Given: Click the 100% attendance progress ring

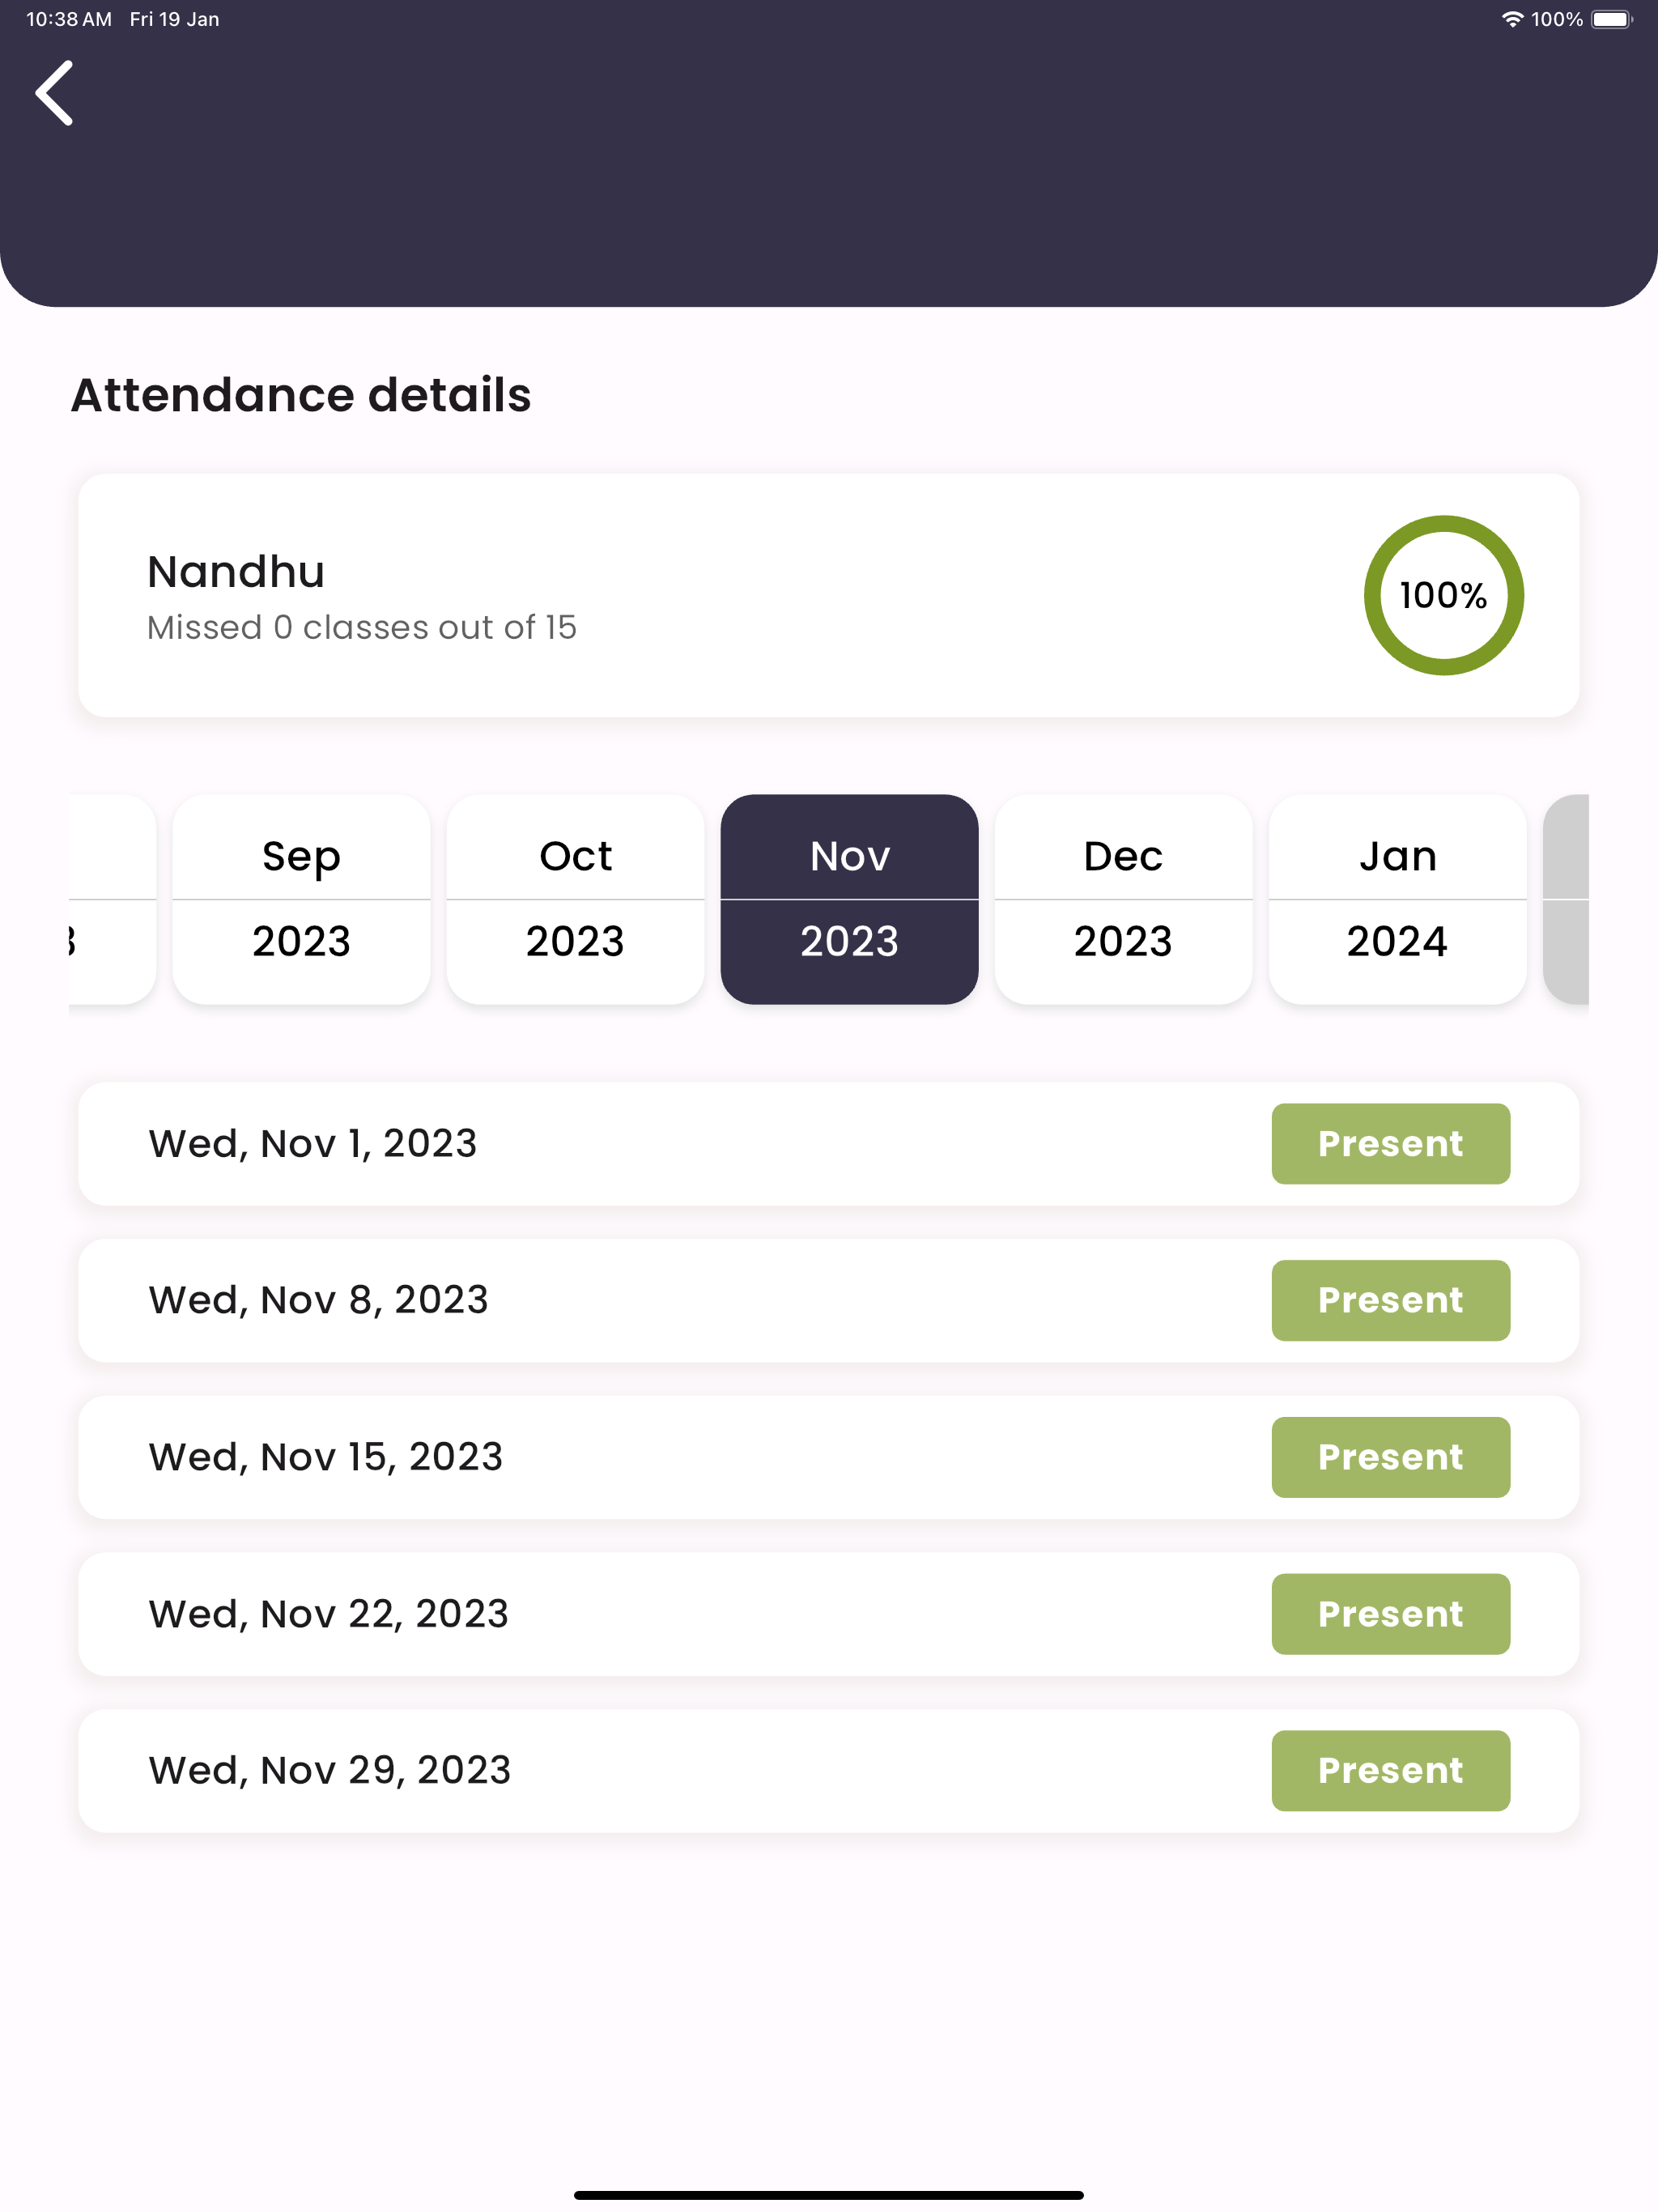Looking at the screenshot, I should (1443, 595).
